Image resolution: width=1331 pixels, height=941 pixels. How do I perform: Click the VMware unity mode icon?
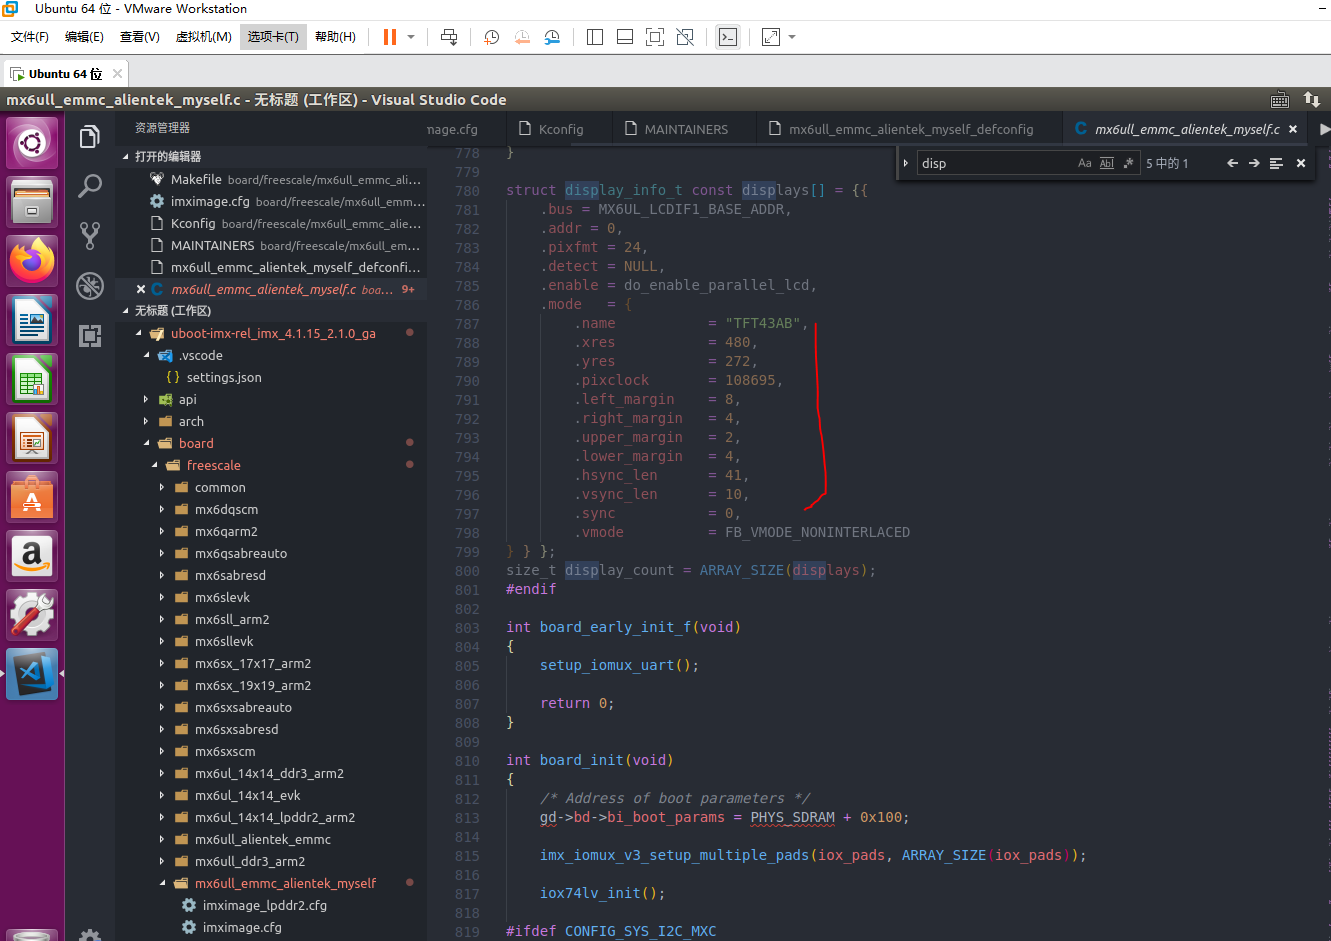pyautogui.click(x=685, y=37)
